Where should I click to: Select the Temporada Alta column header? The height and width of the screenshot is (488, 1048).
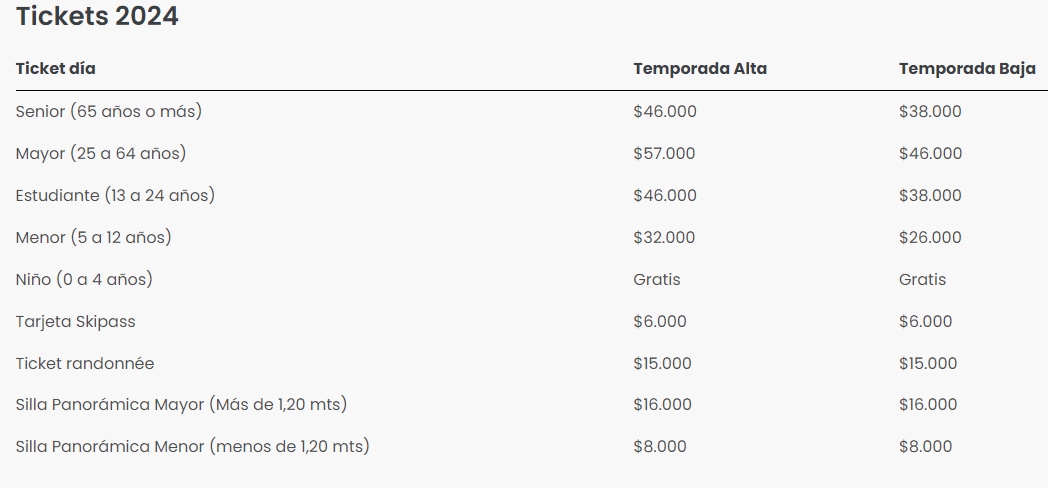click(x=700, y=69)
